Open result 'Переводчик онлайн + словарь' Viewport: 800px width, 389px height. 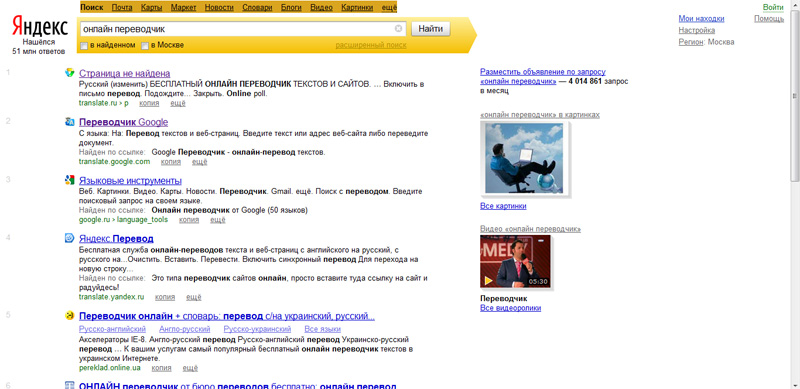point(227,316)
